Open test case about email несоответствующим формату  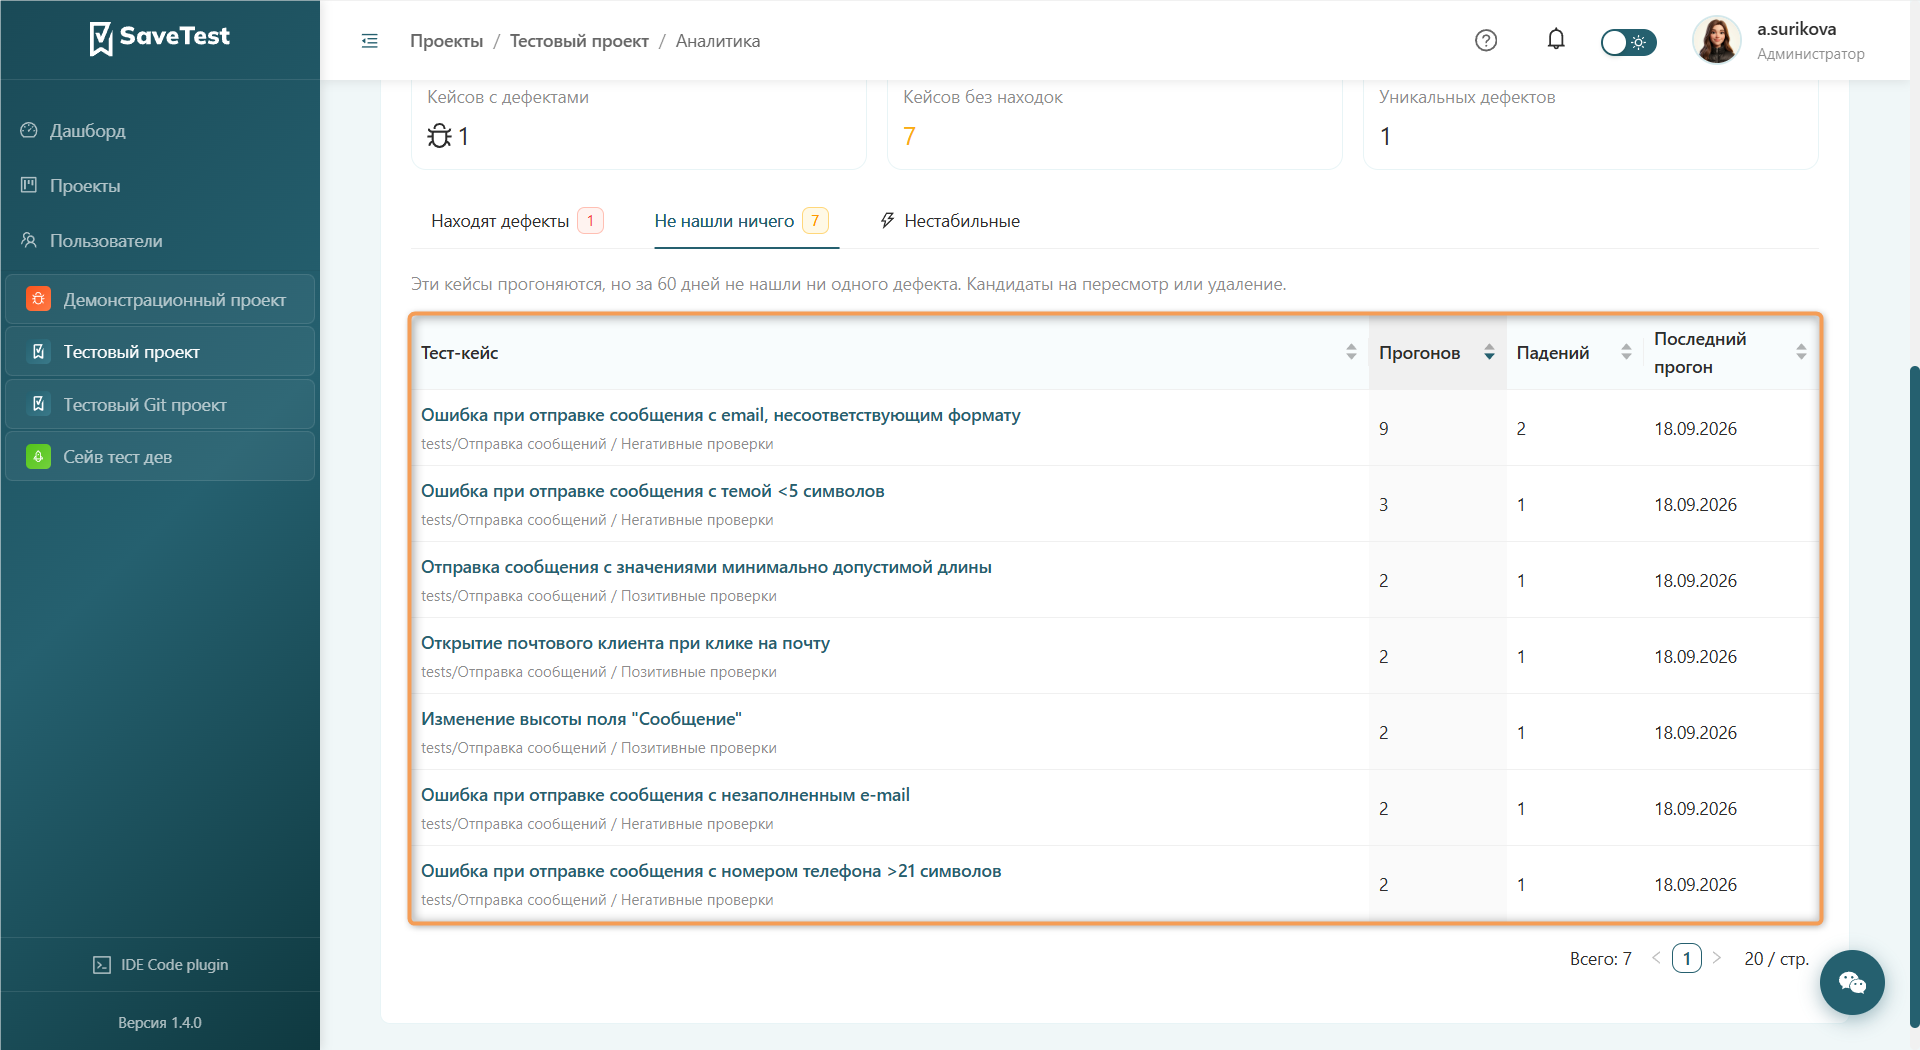[x=720, y=415]
